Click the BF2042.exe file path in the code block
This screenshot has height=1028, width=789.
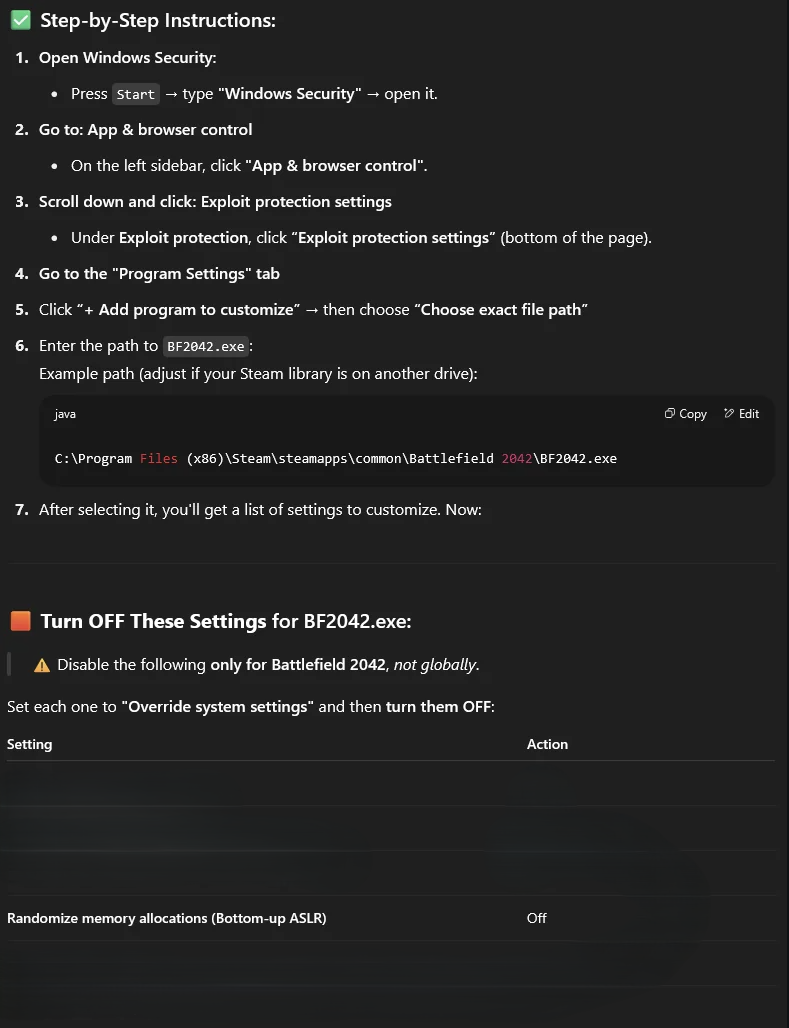335,458
